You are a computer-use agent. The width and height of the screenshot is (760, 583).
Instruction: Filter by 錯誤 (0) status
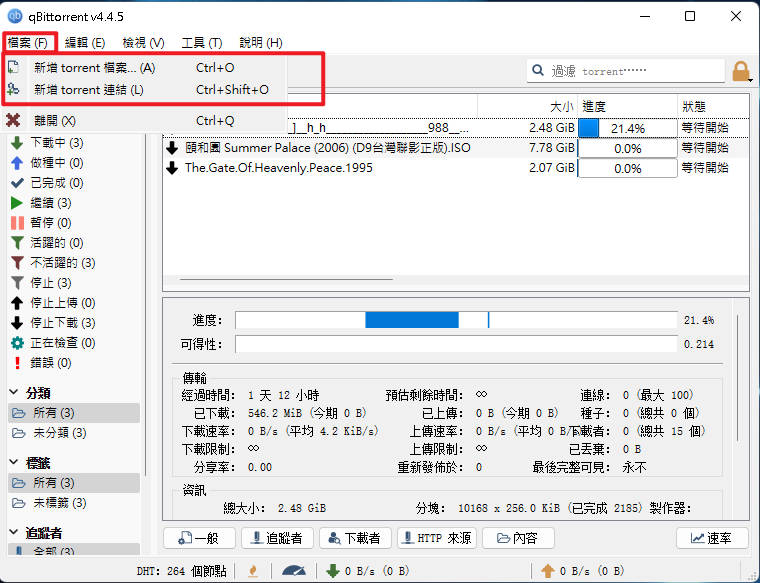[51, 362]
